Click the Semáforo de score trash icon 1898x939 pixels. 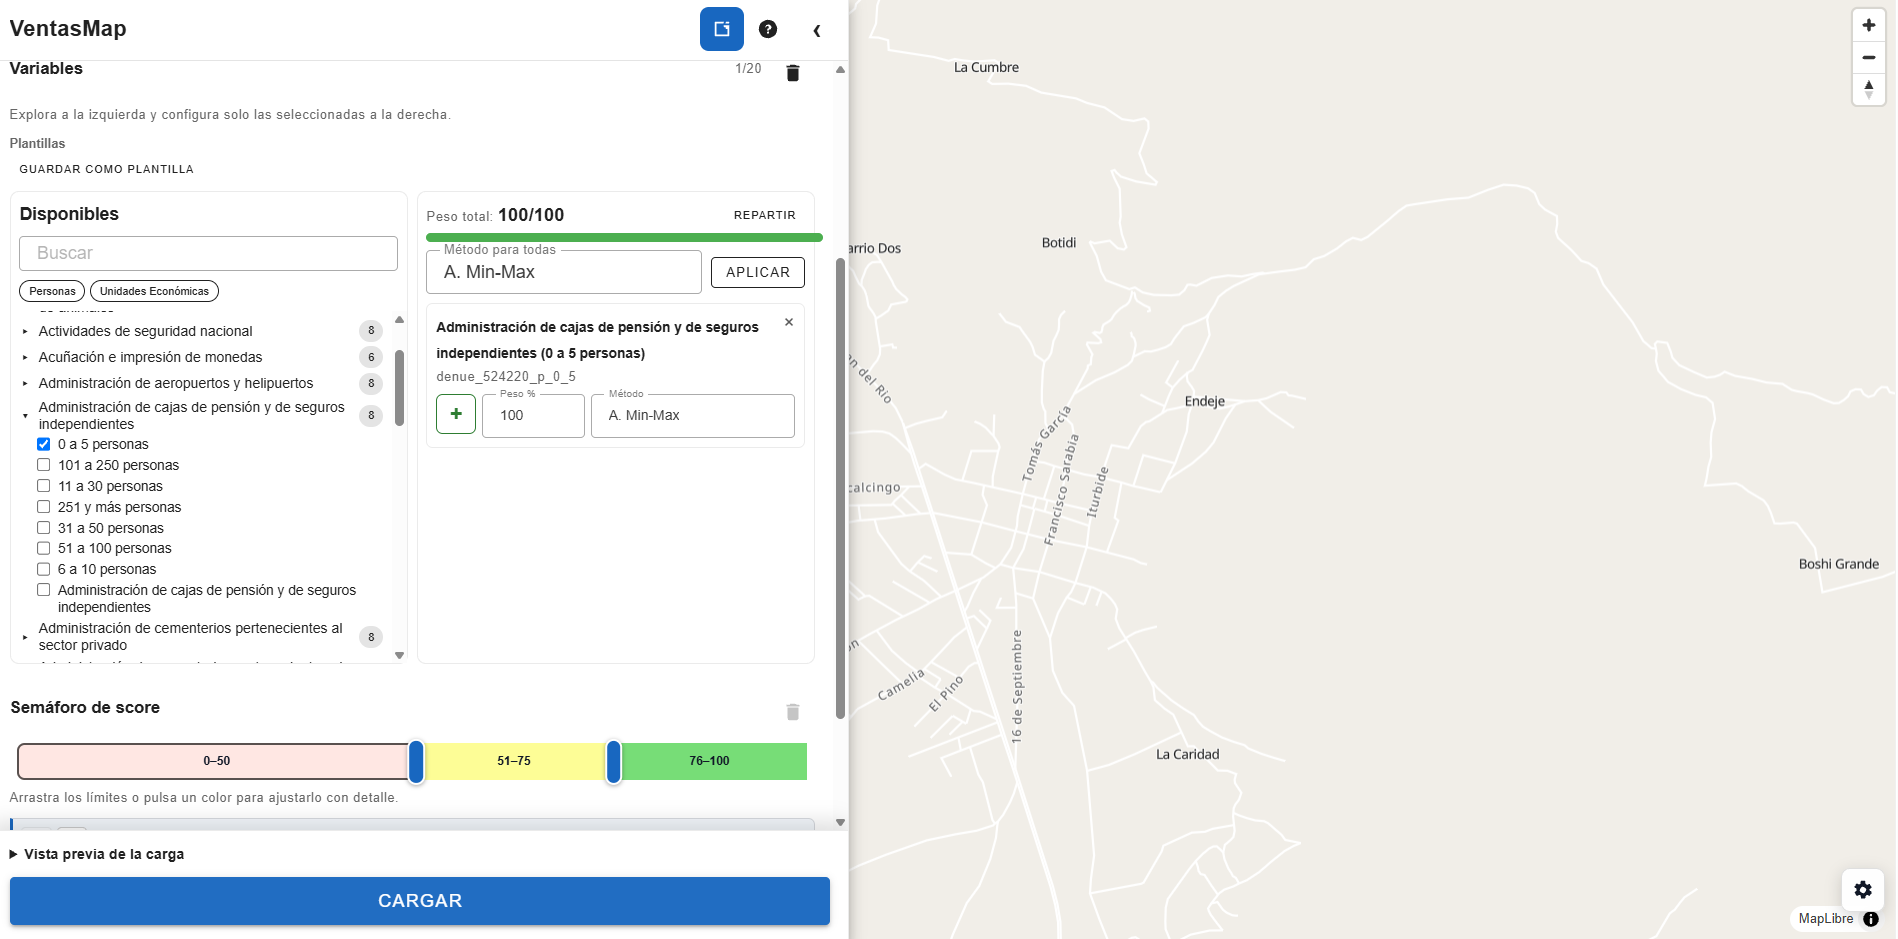(x=793, y=712)
